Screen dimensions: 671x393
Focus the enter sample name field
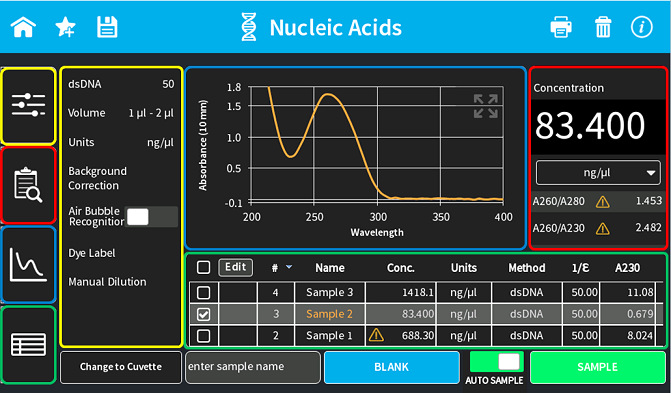253,367
